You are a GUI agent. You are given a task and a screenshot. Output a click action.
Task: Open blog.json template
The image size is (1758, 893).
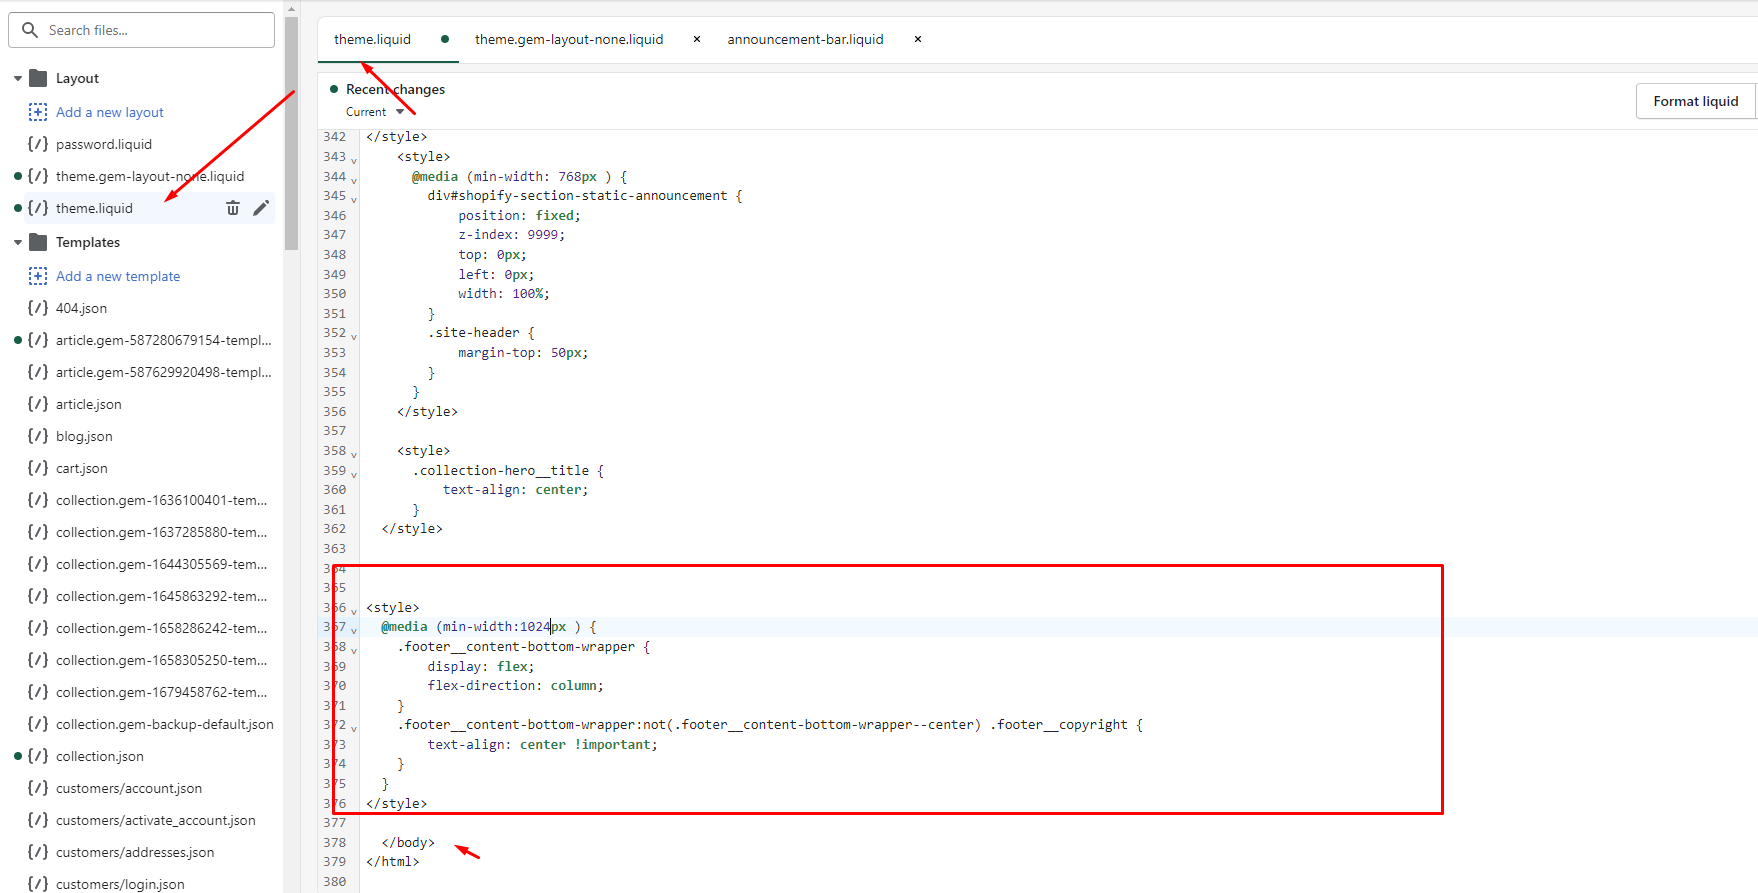click(84, 436)
